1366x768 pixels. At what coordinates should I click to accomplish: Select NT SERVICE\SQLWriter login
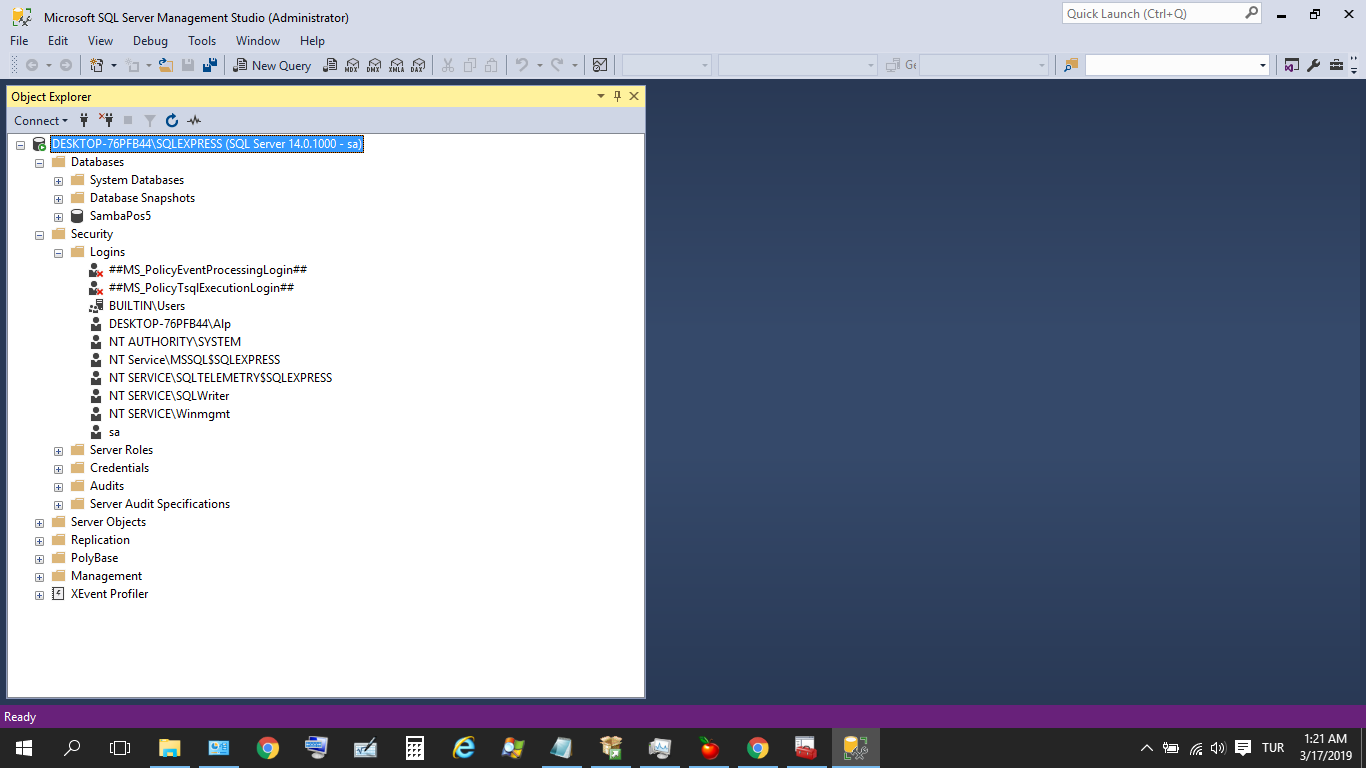click(x=169, y=396)
